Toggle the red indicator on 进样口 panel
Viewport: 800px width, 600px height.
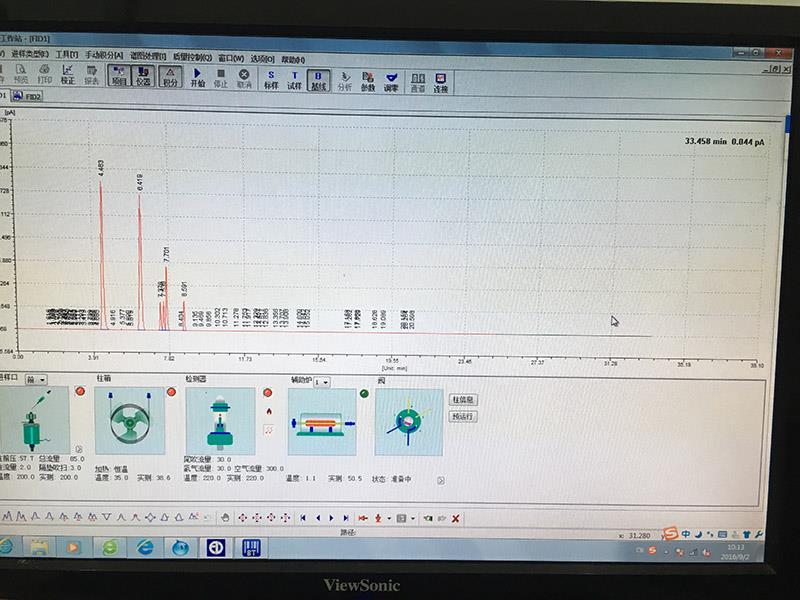tap(80, 390)
